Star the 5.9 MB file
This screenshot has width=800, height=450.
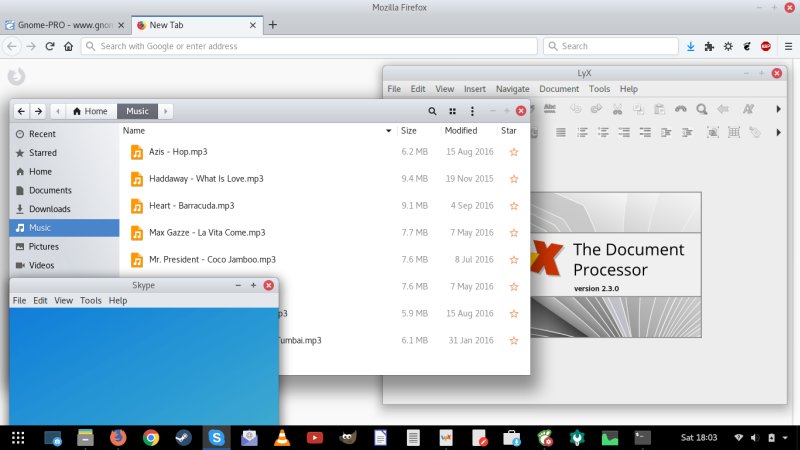[514, 314]
